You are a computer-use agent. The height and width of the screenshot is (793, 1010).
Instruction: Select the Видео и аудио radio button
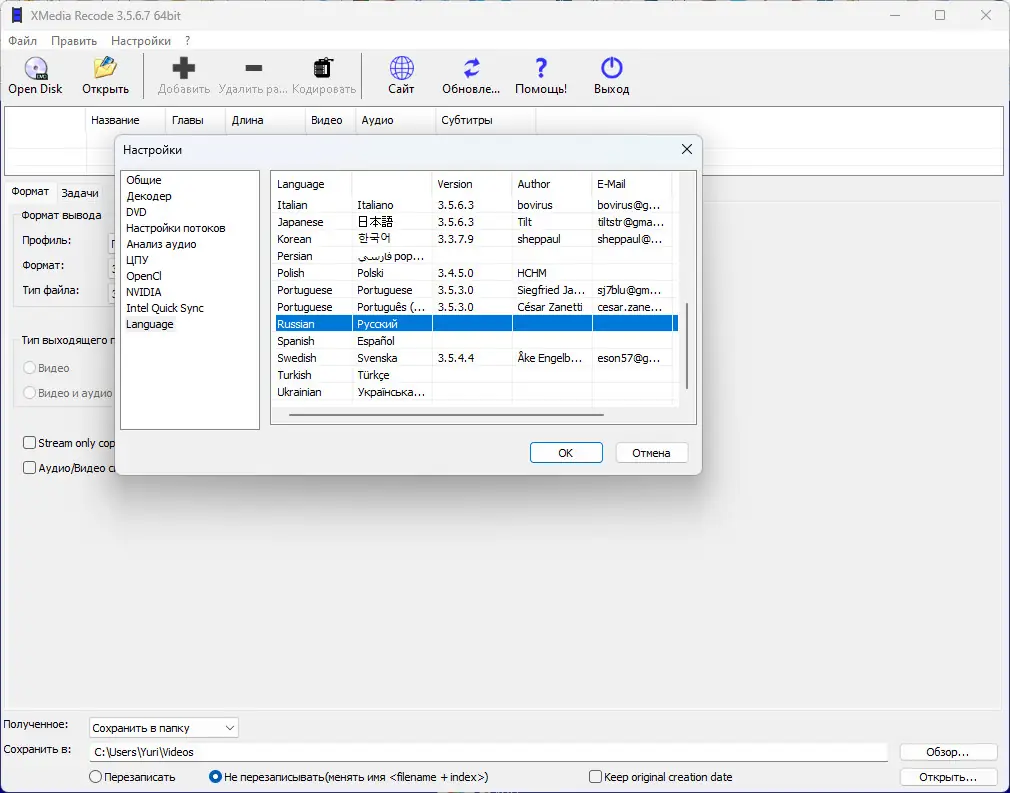pyautogui.click(x=29, y=392)
